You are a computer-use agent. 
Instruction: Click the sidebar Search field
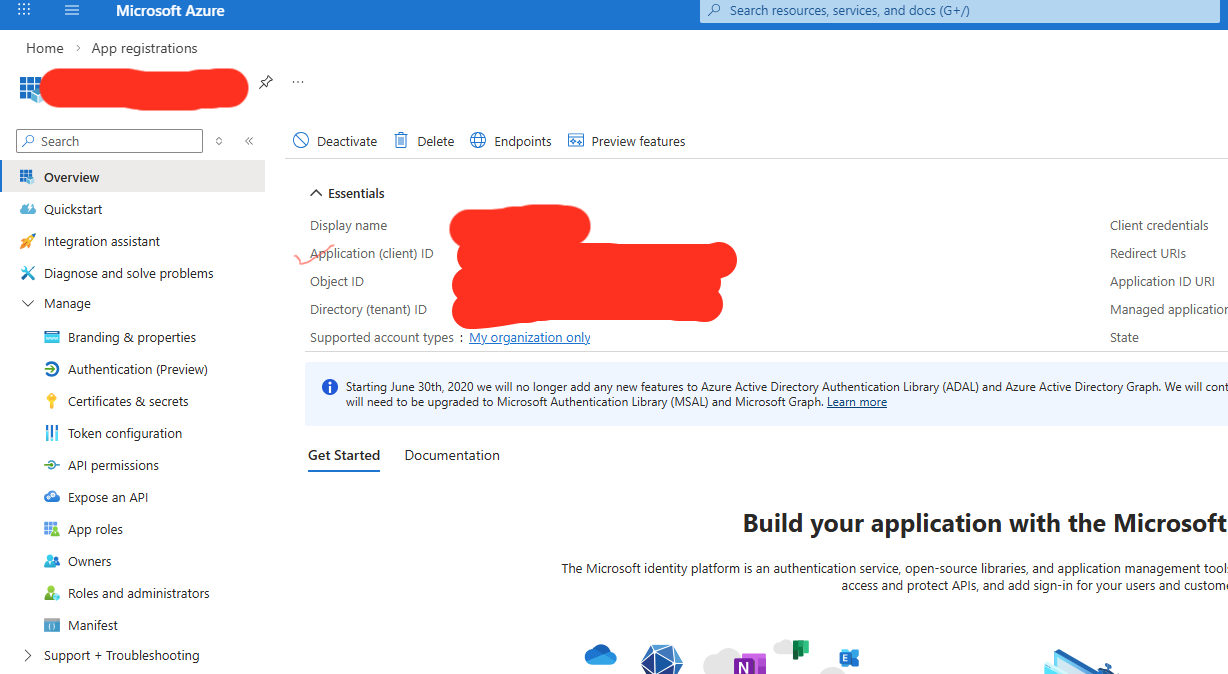109,141
